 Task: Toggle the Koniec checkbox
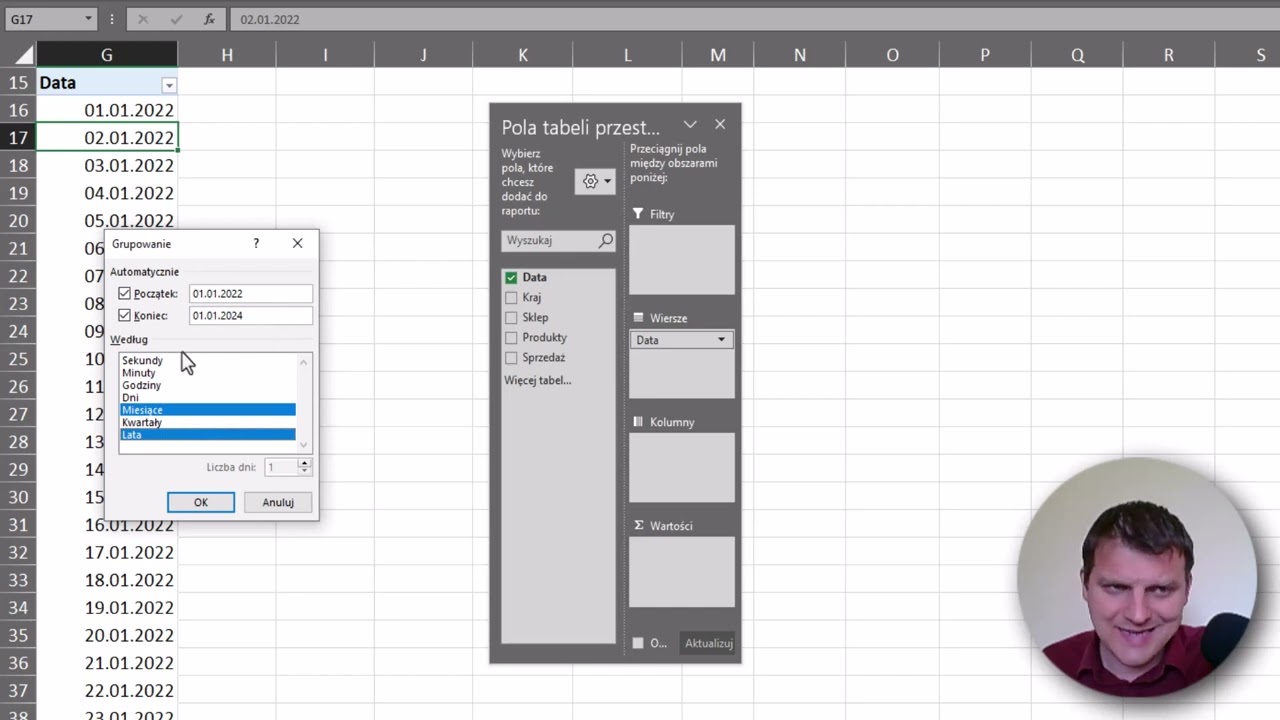coord(124,315)
